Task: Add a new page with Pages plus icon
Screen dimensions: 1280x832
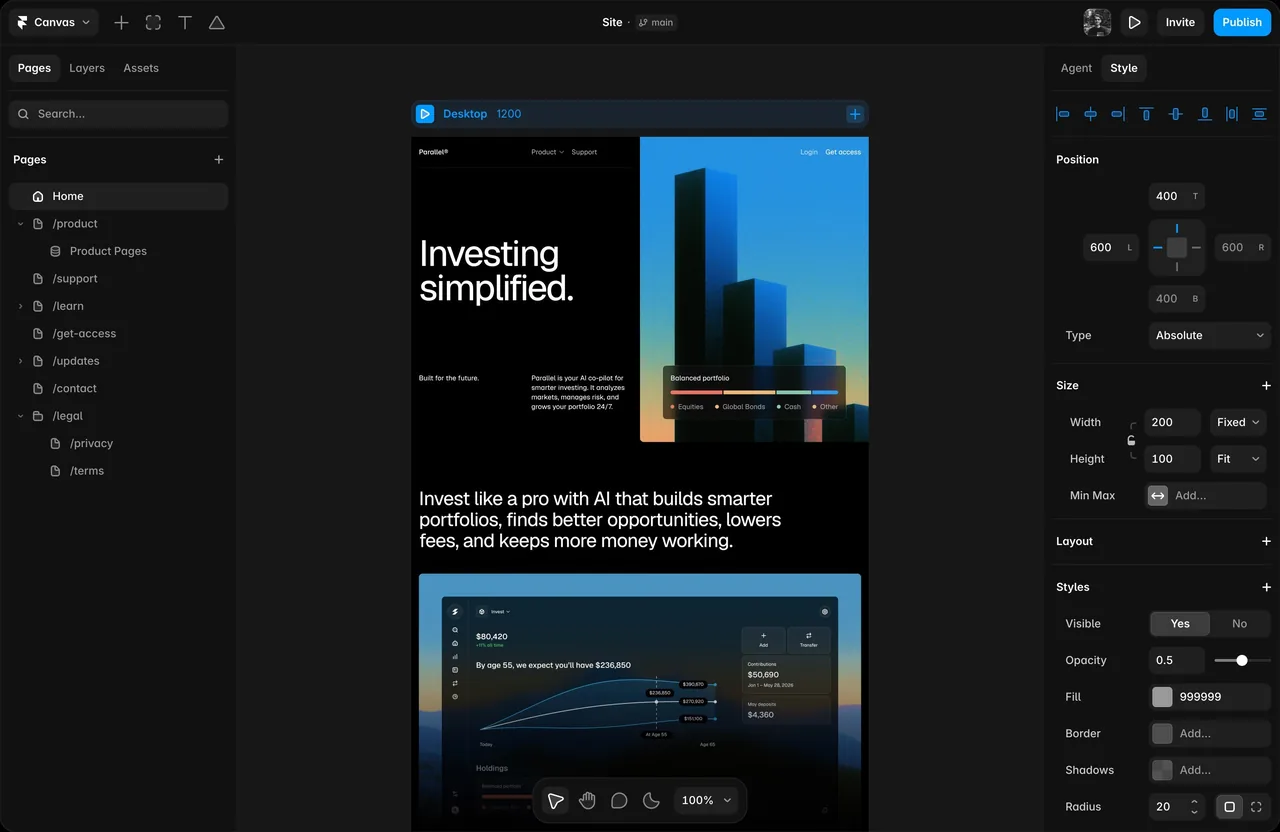Action: click(x=219, y=159)
